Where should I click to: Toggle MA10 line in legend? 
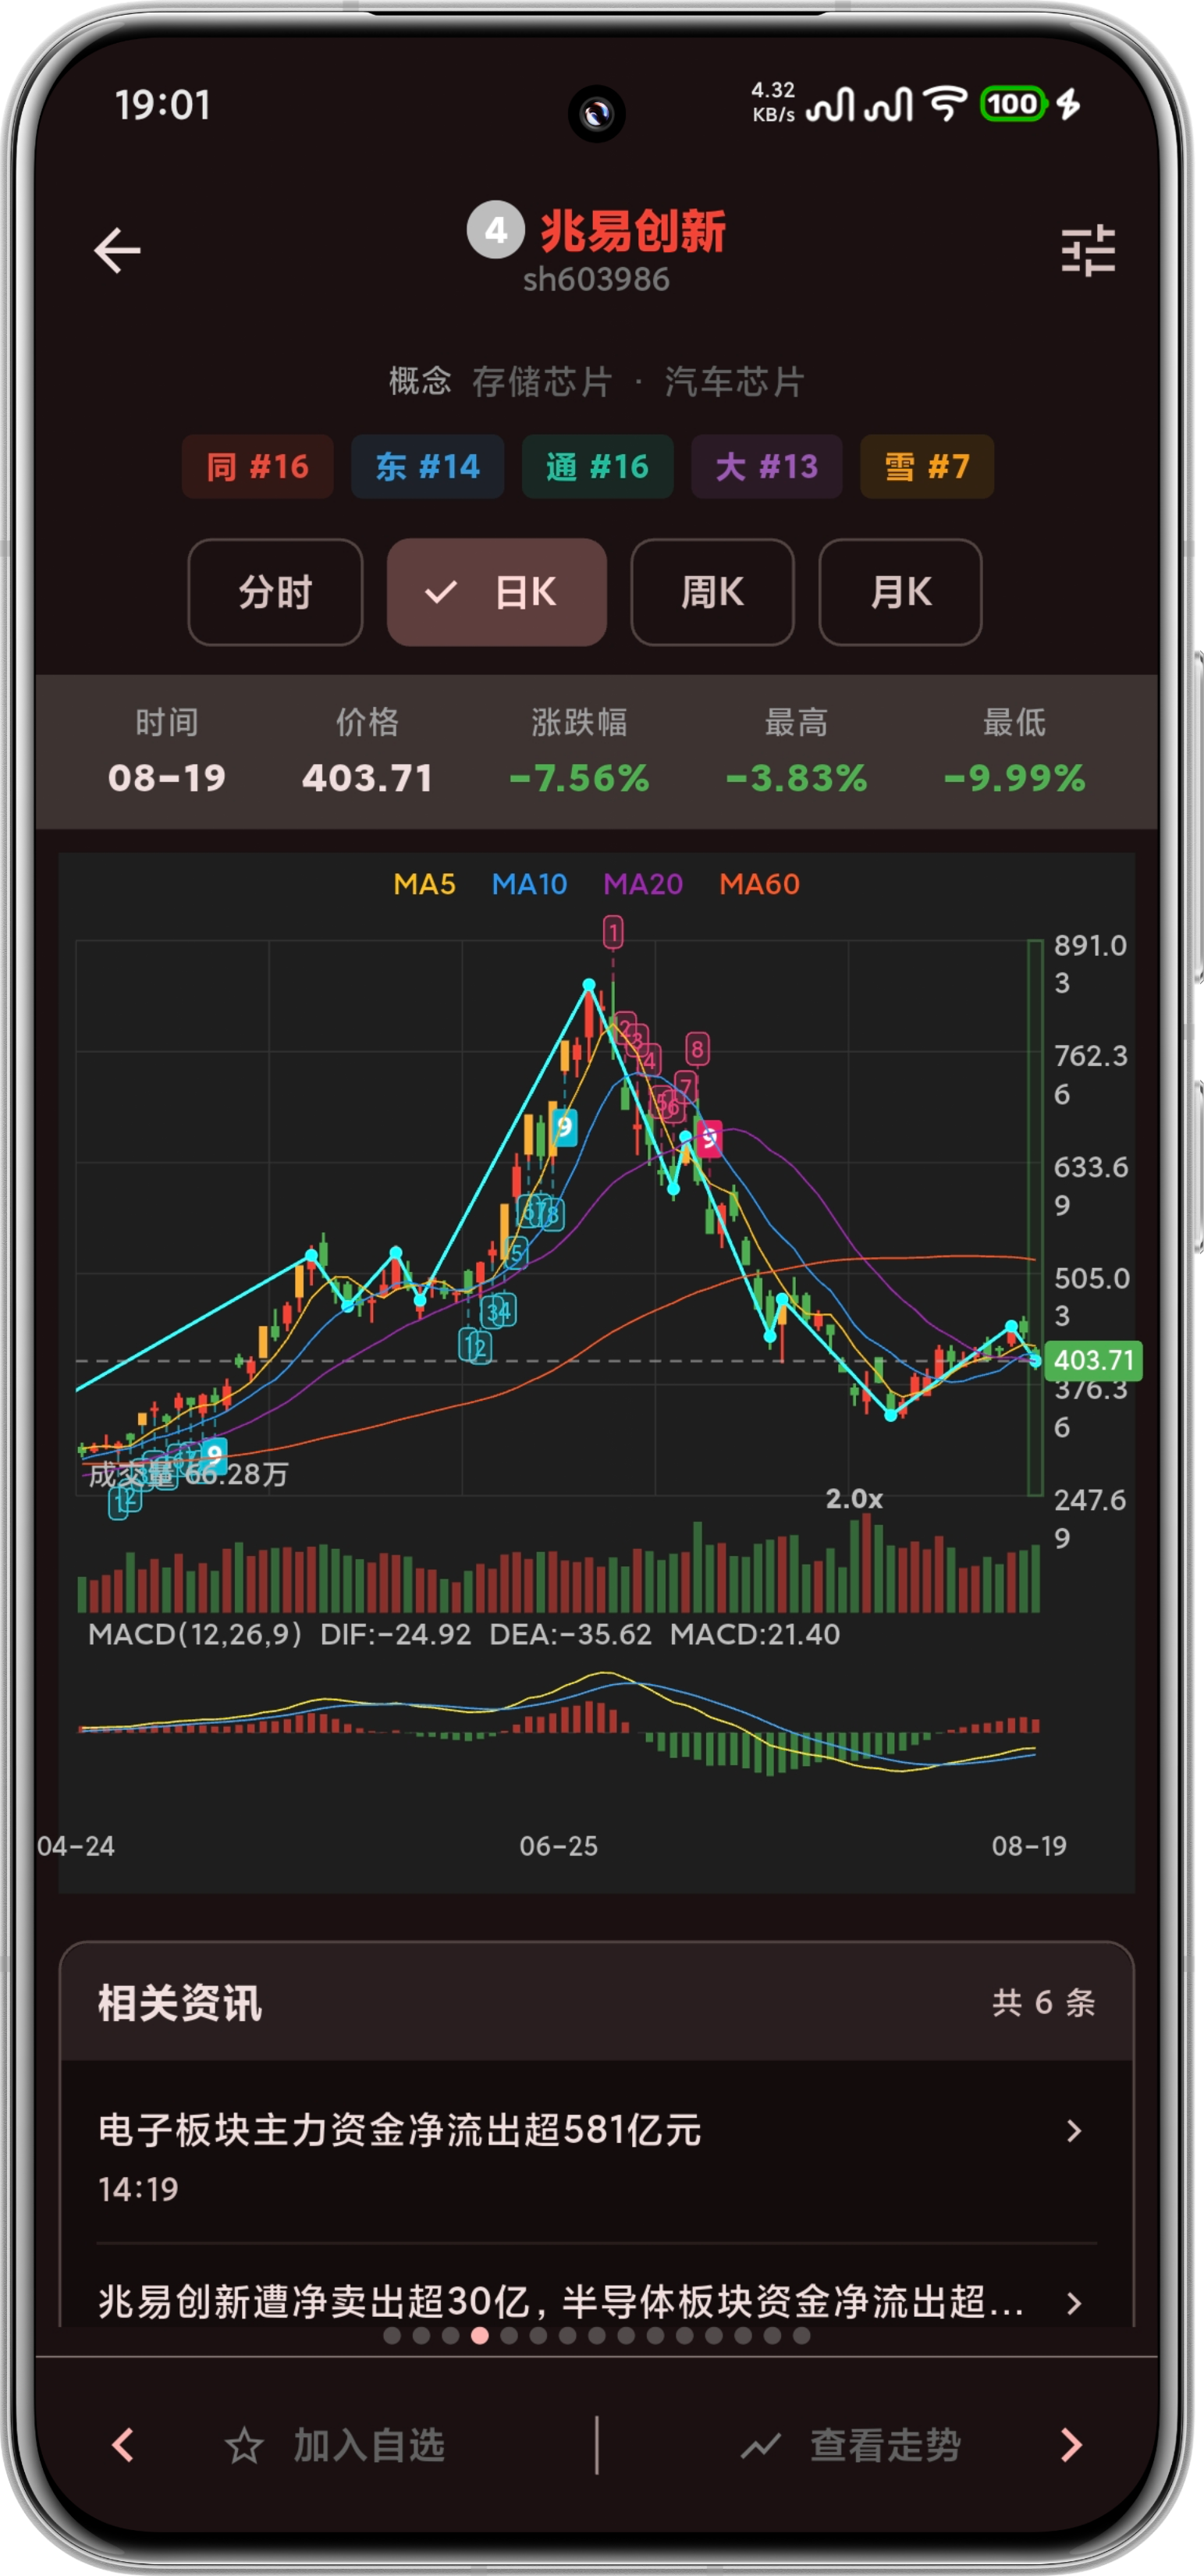click(x=529, y=884)
